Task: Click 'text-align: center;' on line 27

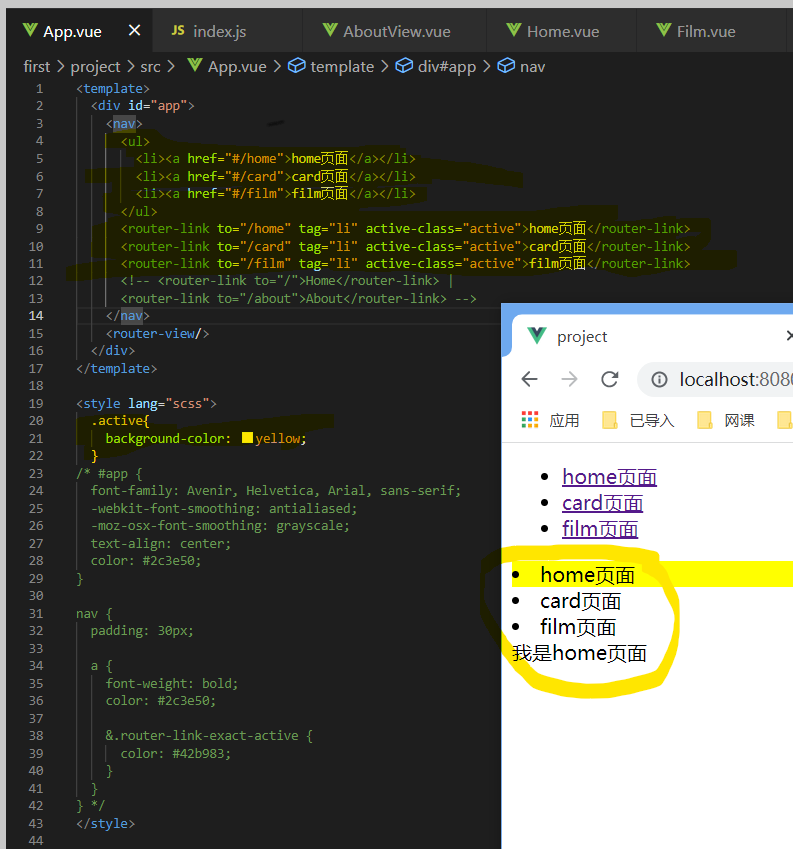Action: coord(161,543)
